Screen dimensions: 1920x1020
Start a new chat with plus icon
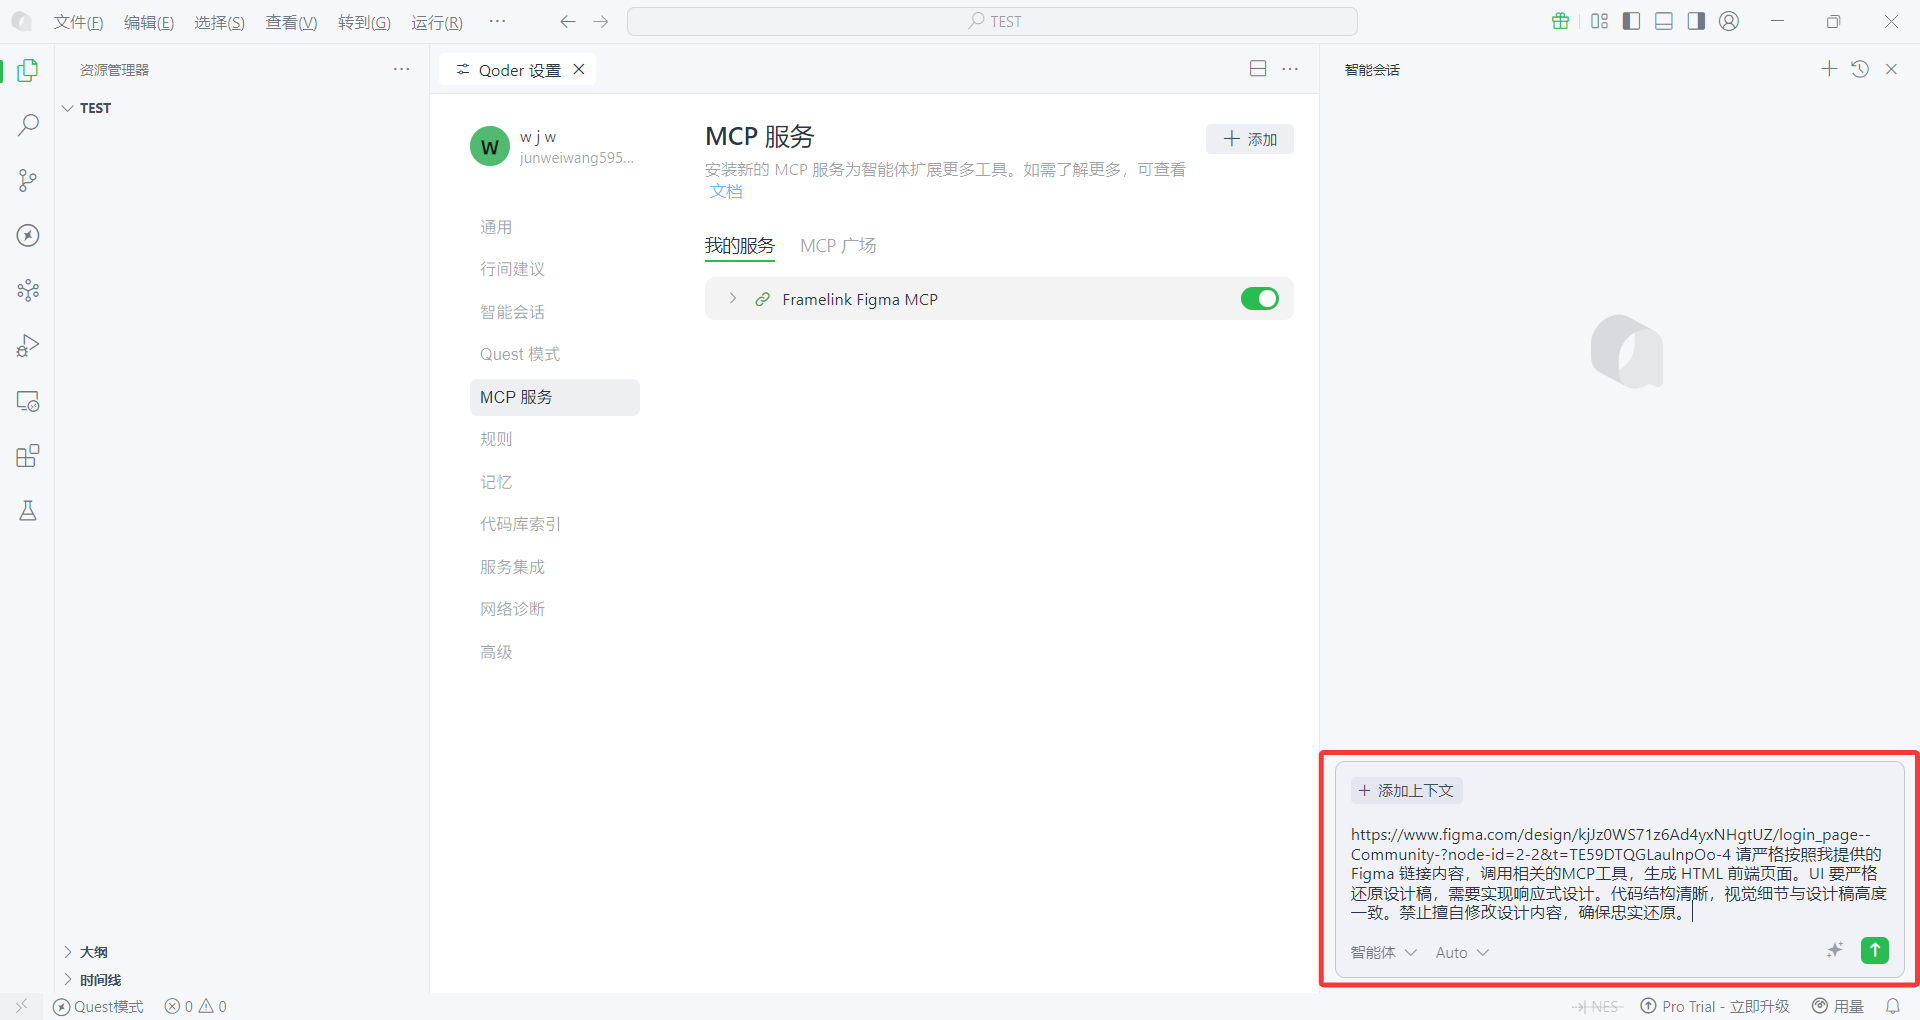[x=1829, y=69]
